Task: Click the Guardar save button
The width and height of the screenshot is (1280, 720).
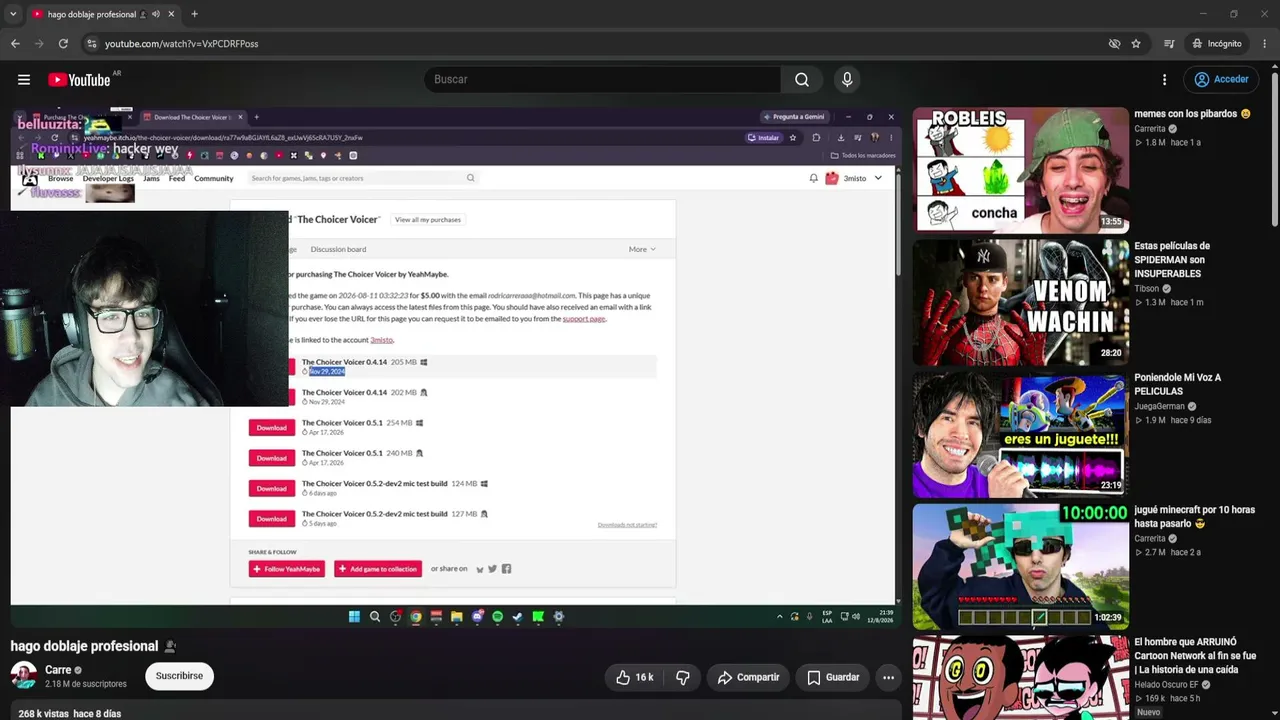Action: point(833,677)
